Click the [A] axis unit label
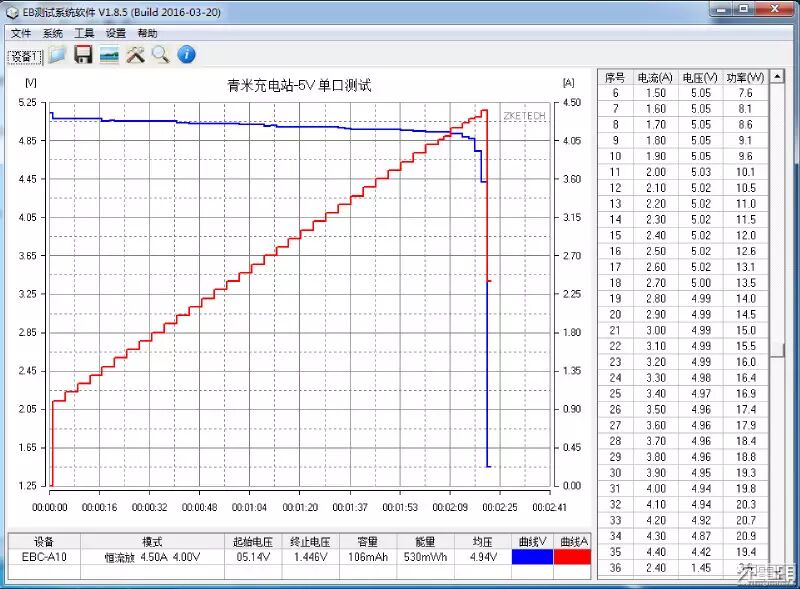800x589 pixels. pyautogui.click(x=568, y=83)
